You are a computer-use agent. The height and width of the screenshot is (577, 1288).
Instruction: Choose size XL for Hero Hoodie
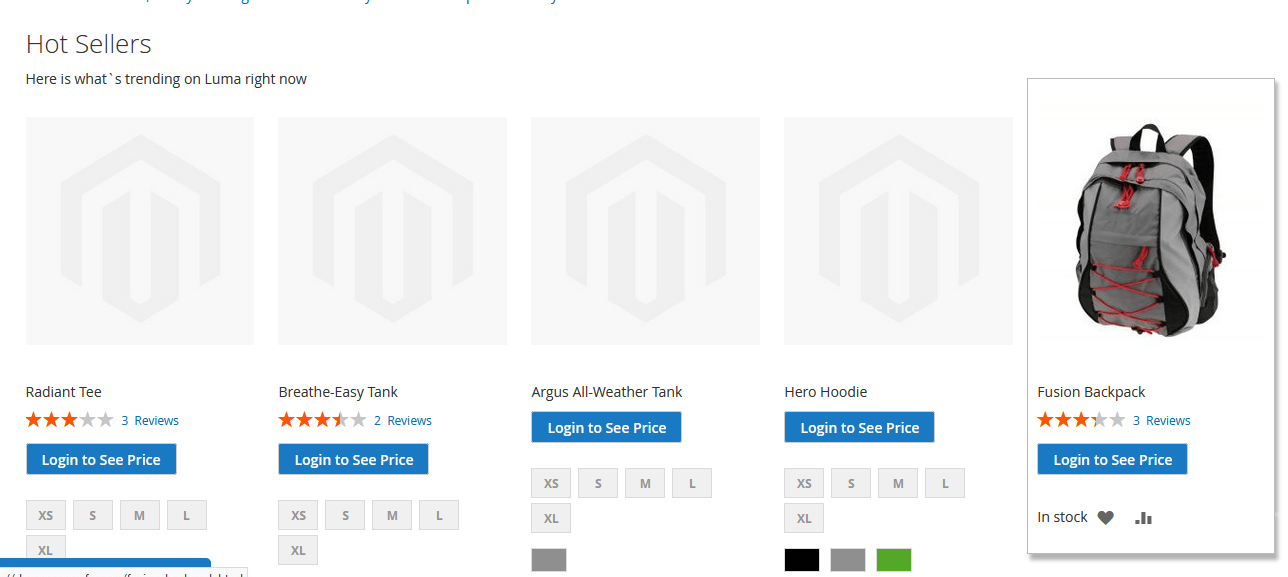(x=804, y=517)
